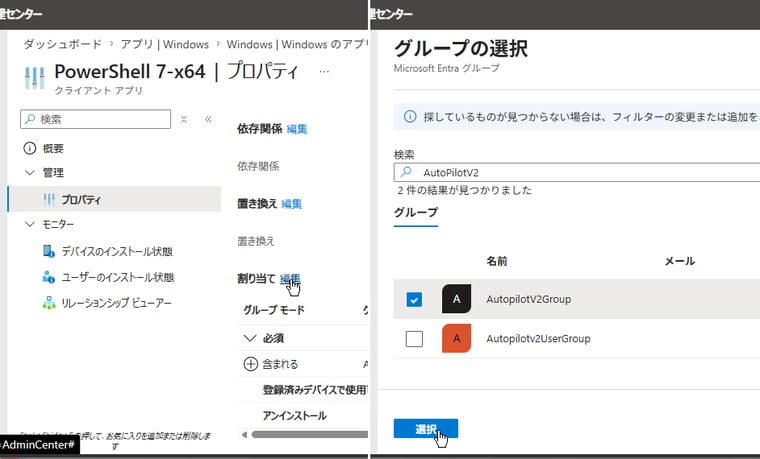Clear the left menu search with X icon
This screenshot has width=760, height=459.
[x=184, y=119]
